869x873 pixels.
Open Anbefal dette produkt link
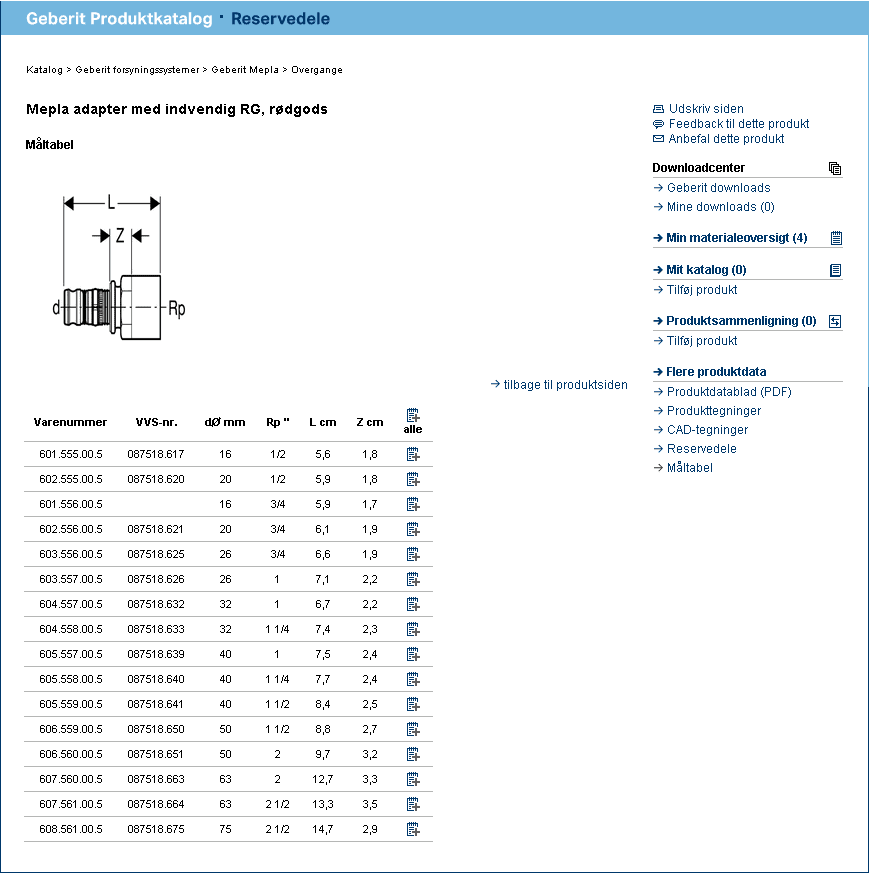(726, 139)
